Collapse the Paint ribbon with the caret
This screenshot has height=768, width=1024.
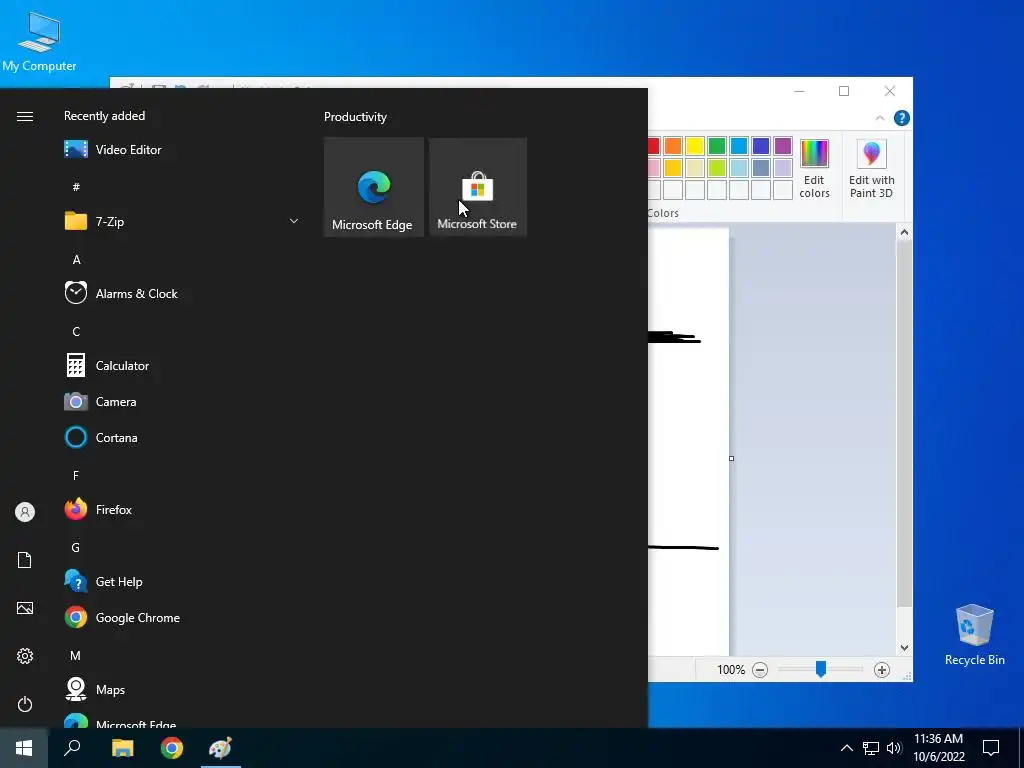[x=880, y=118]
